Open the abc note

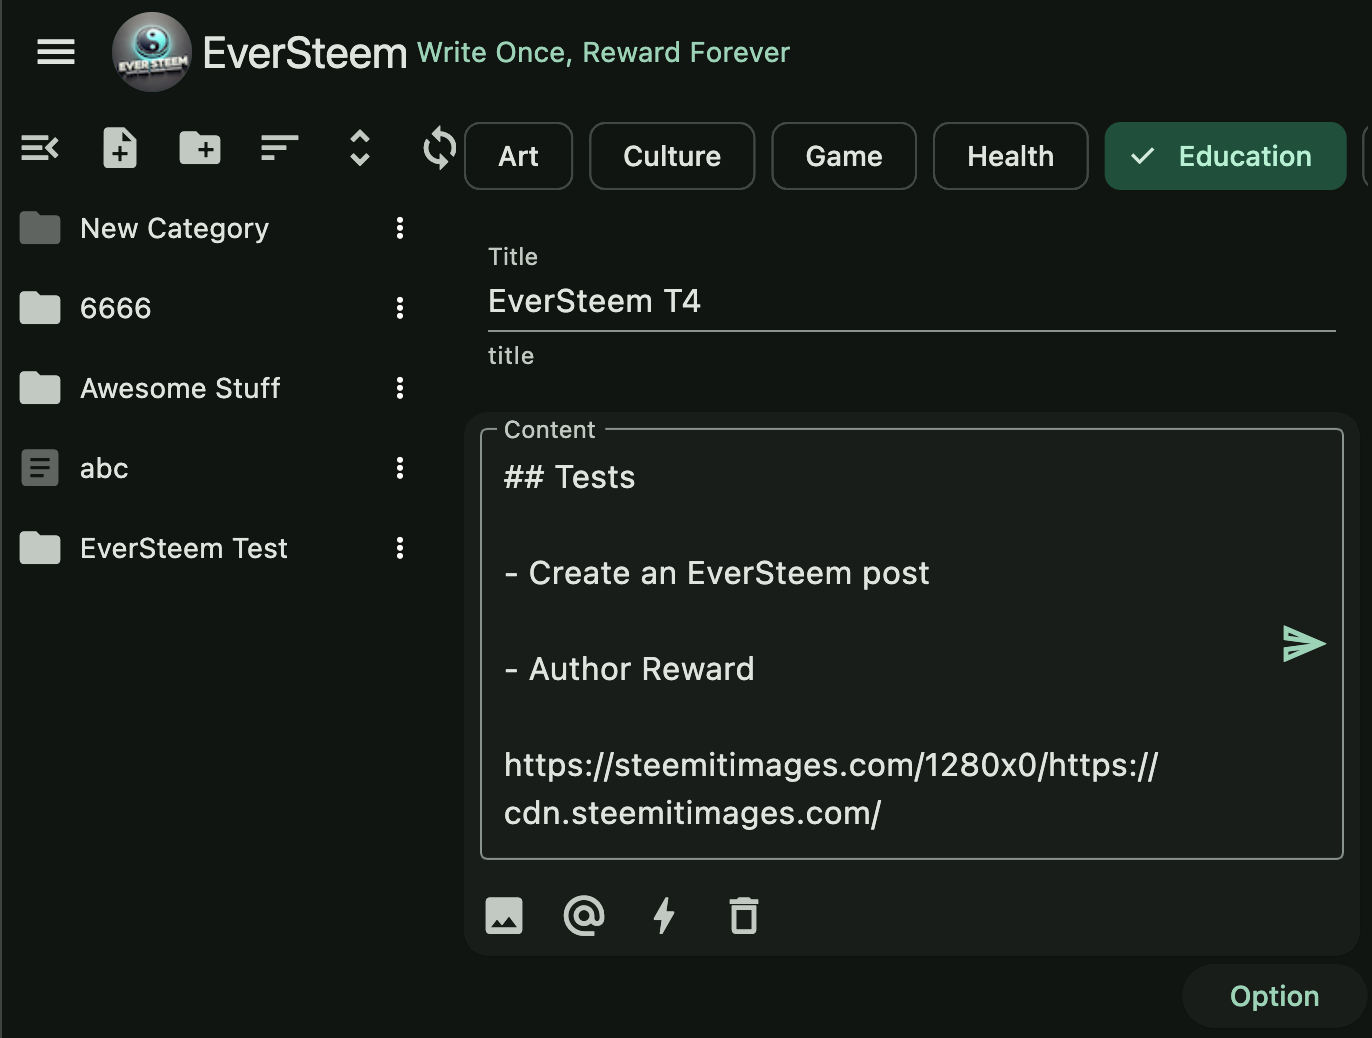[x=104, y=468]
